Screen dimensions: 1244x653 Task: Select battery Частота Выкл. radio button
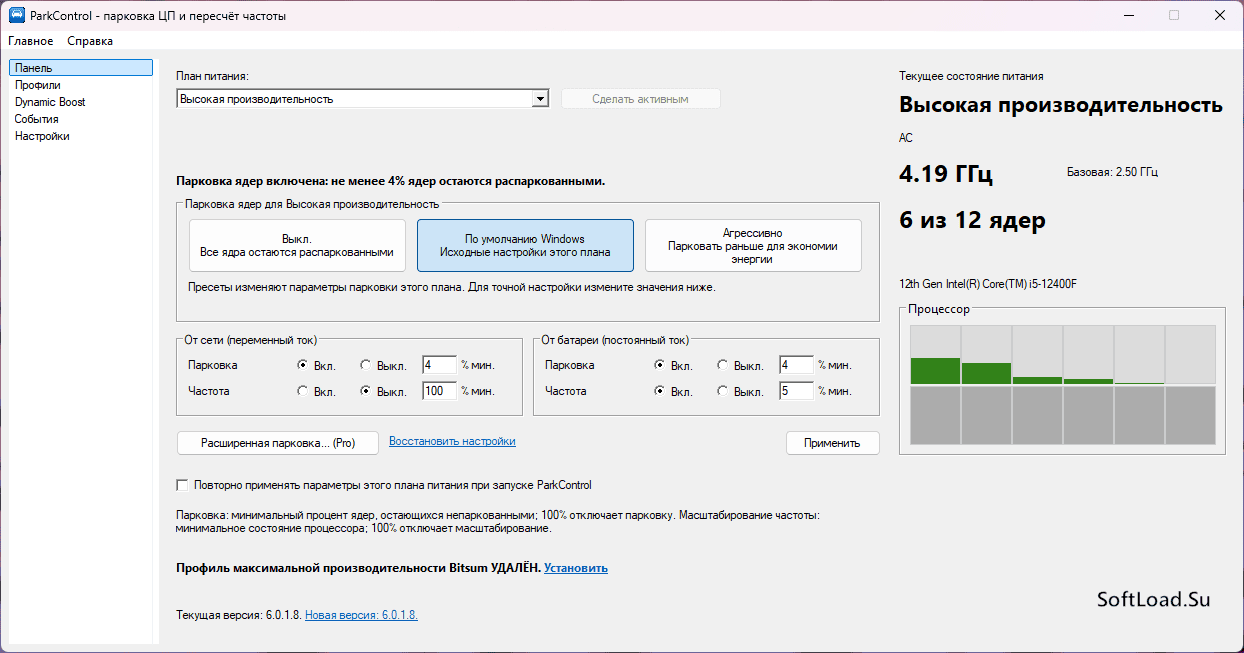click(723, 391)
